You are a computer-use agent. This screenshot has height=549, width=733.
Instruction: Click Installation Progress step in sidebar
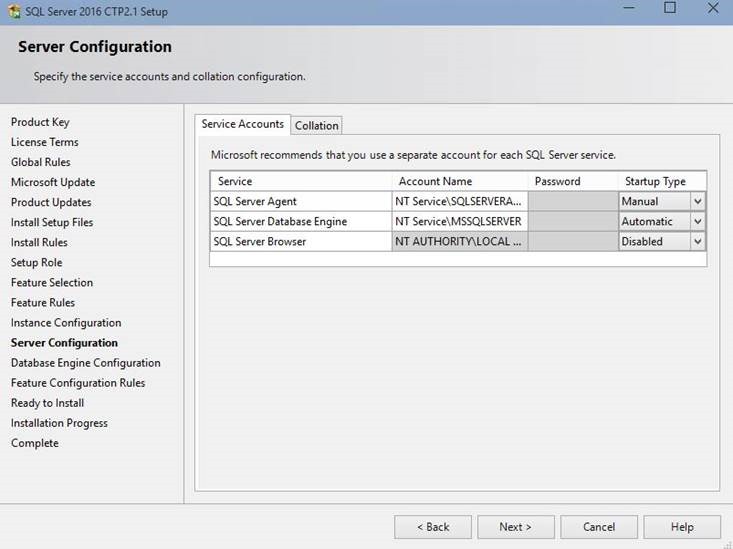59,423
